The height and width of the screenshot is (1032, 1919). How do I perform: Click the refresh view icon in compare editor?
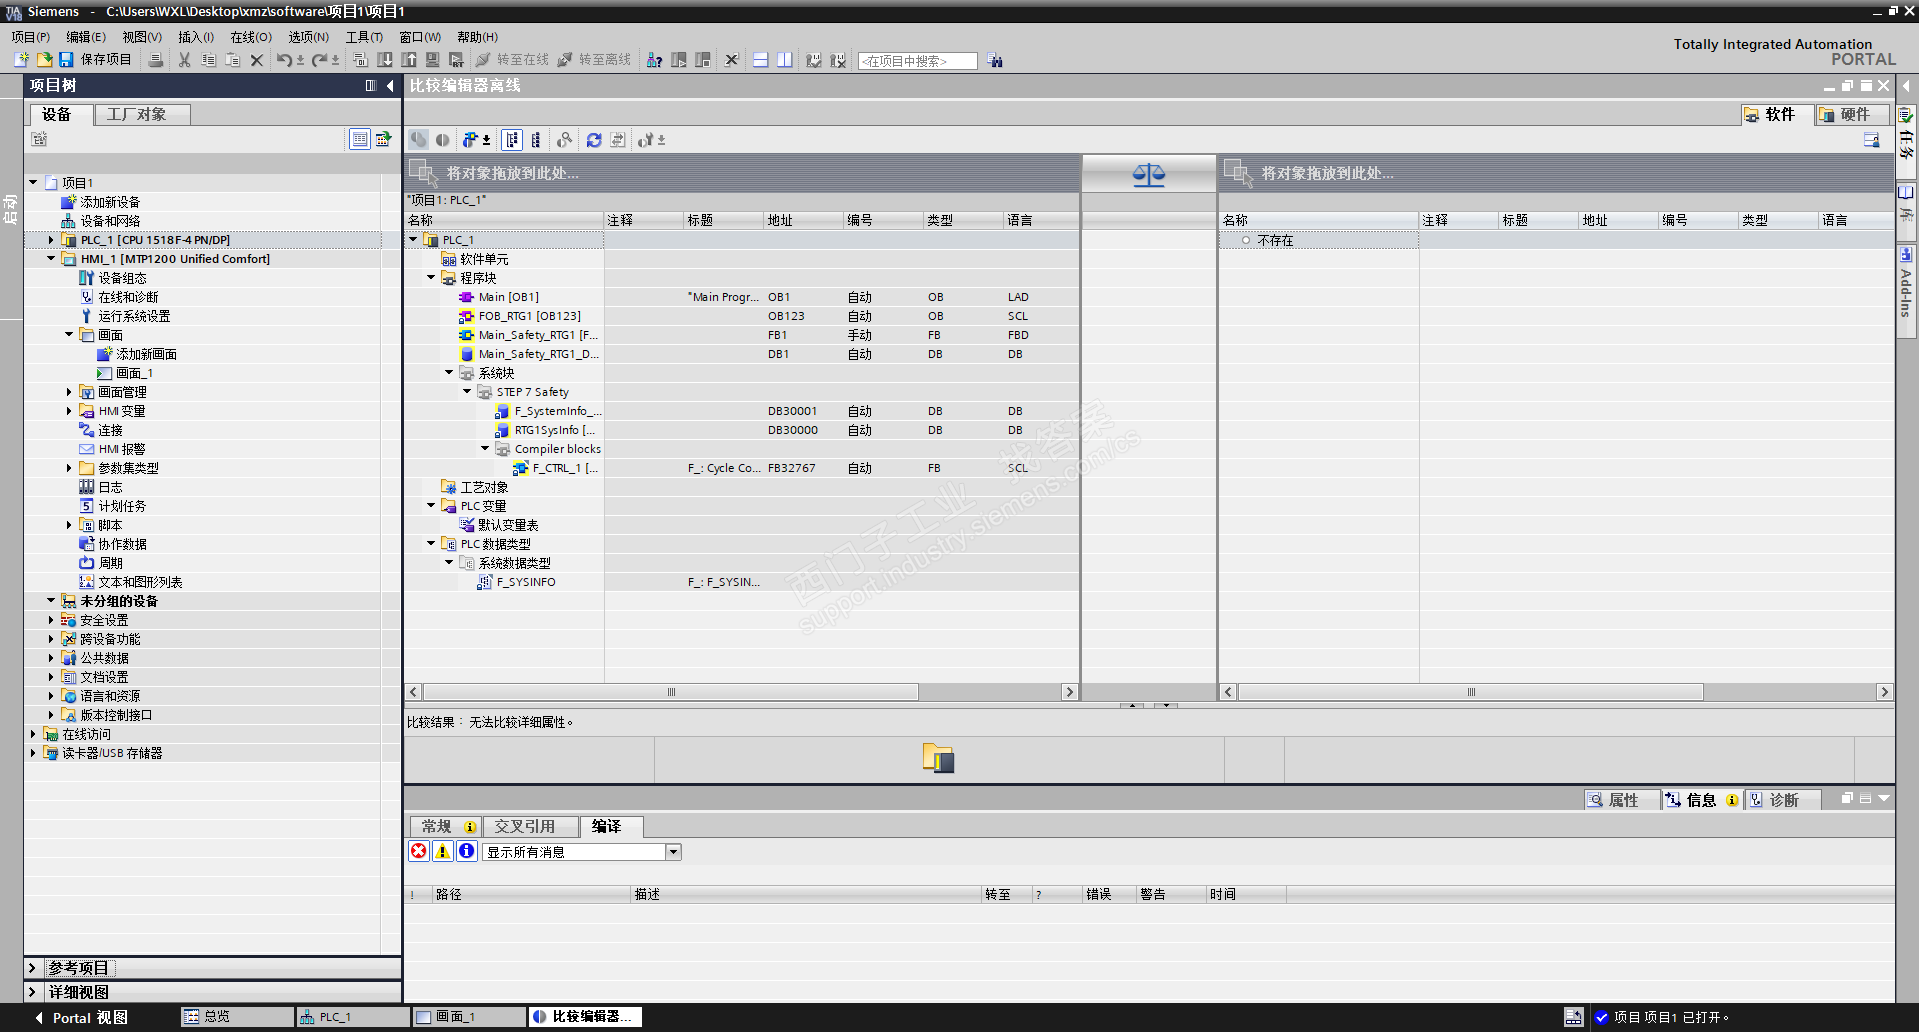594,140
